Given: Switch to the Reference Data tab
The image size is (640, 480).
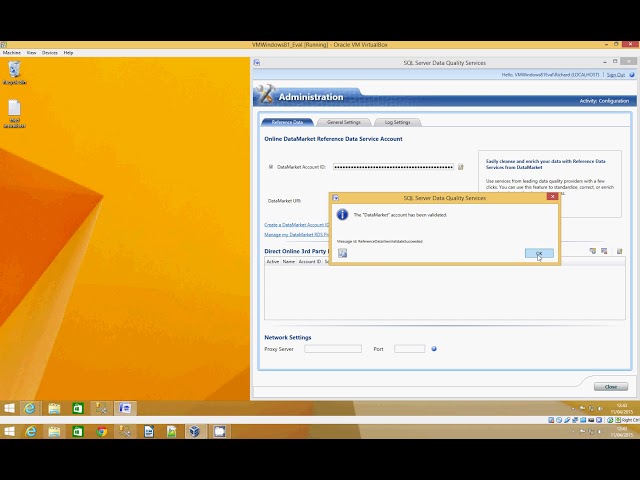Looking at the screenshot, I should point(287,122).
